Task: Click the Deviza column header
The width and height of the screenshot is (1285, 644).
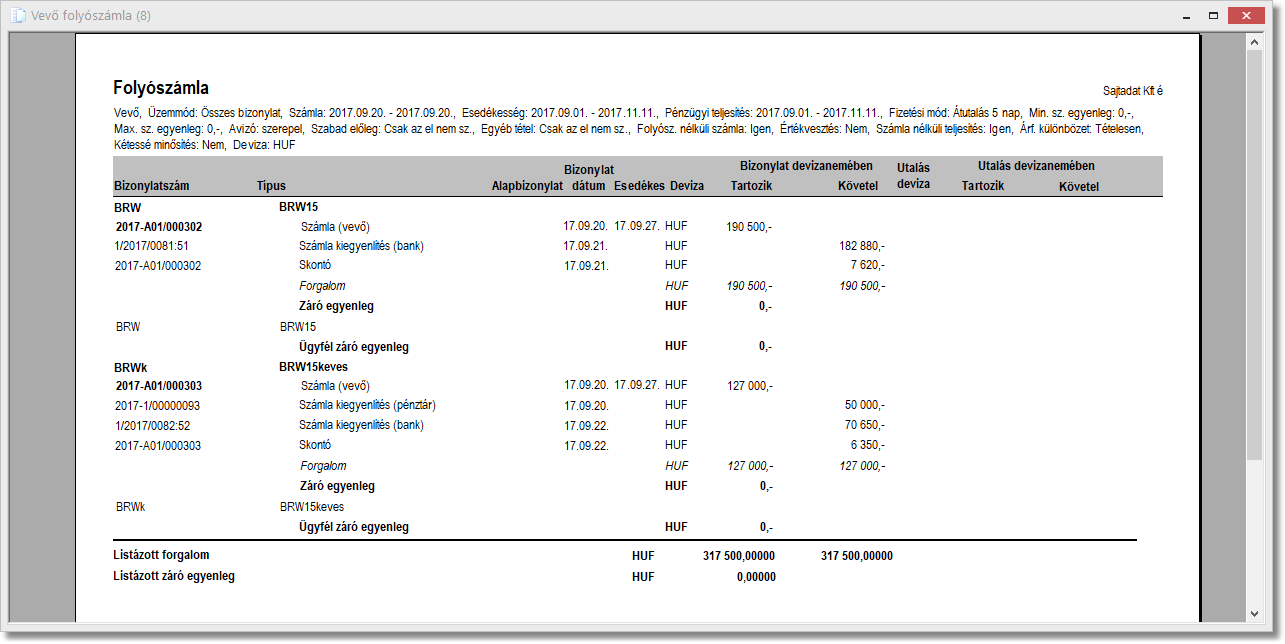Action: point(687,186)
